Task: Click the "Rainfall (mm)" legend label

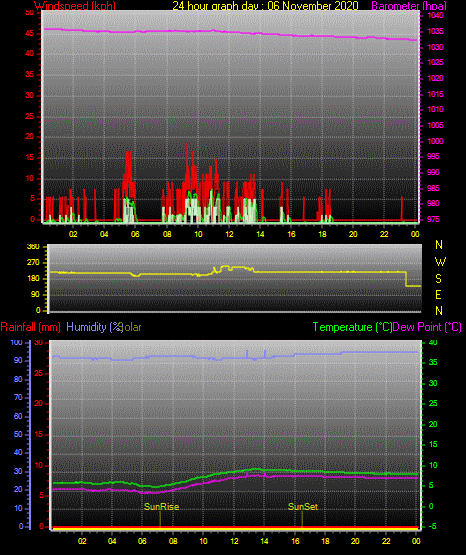Action: click(x=30, y=327)
